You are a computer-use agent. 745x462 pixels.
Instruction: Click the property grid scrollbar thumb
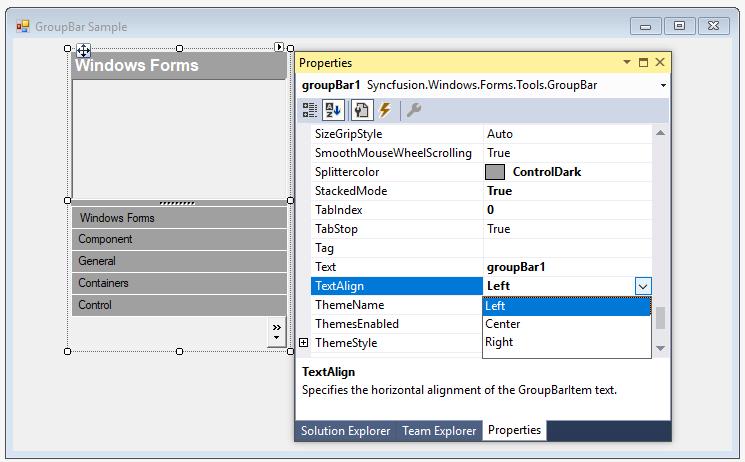(x=660, y=318)
